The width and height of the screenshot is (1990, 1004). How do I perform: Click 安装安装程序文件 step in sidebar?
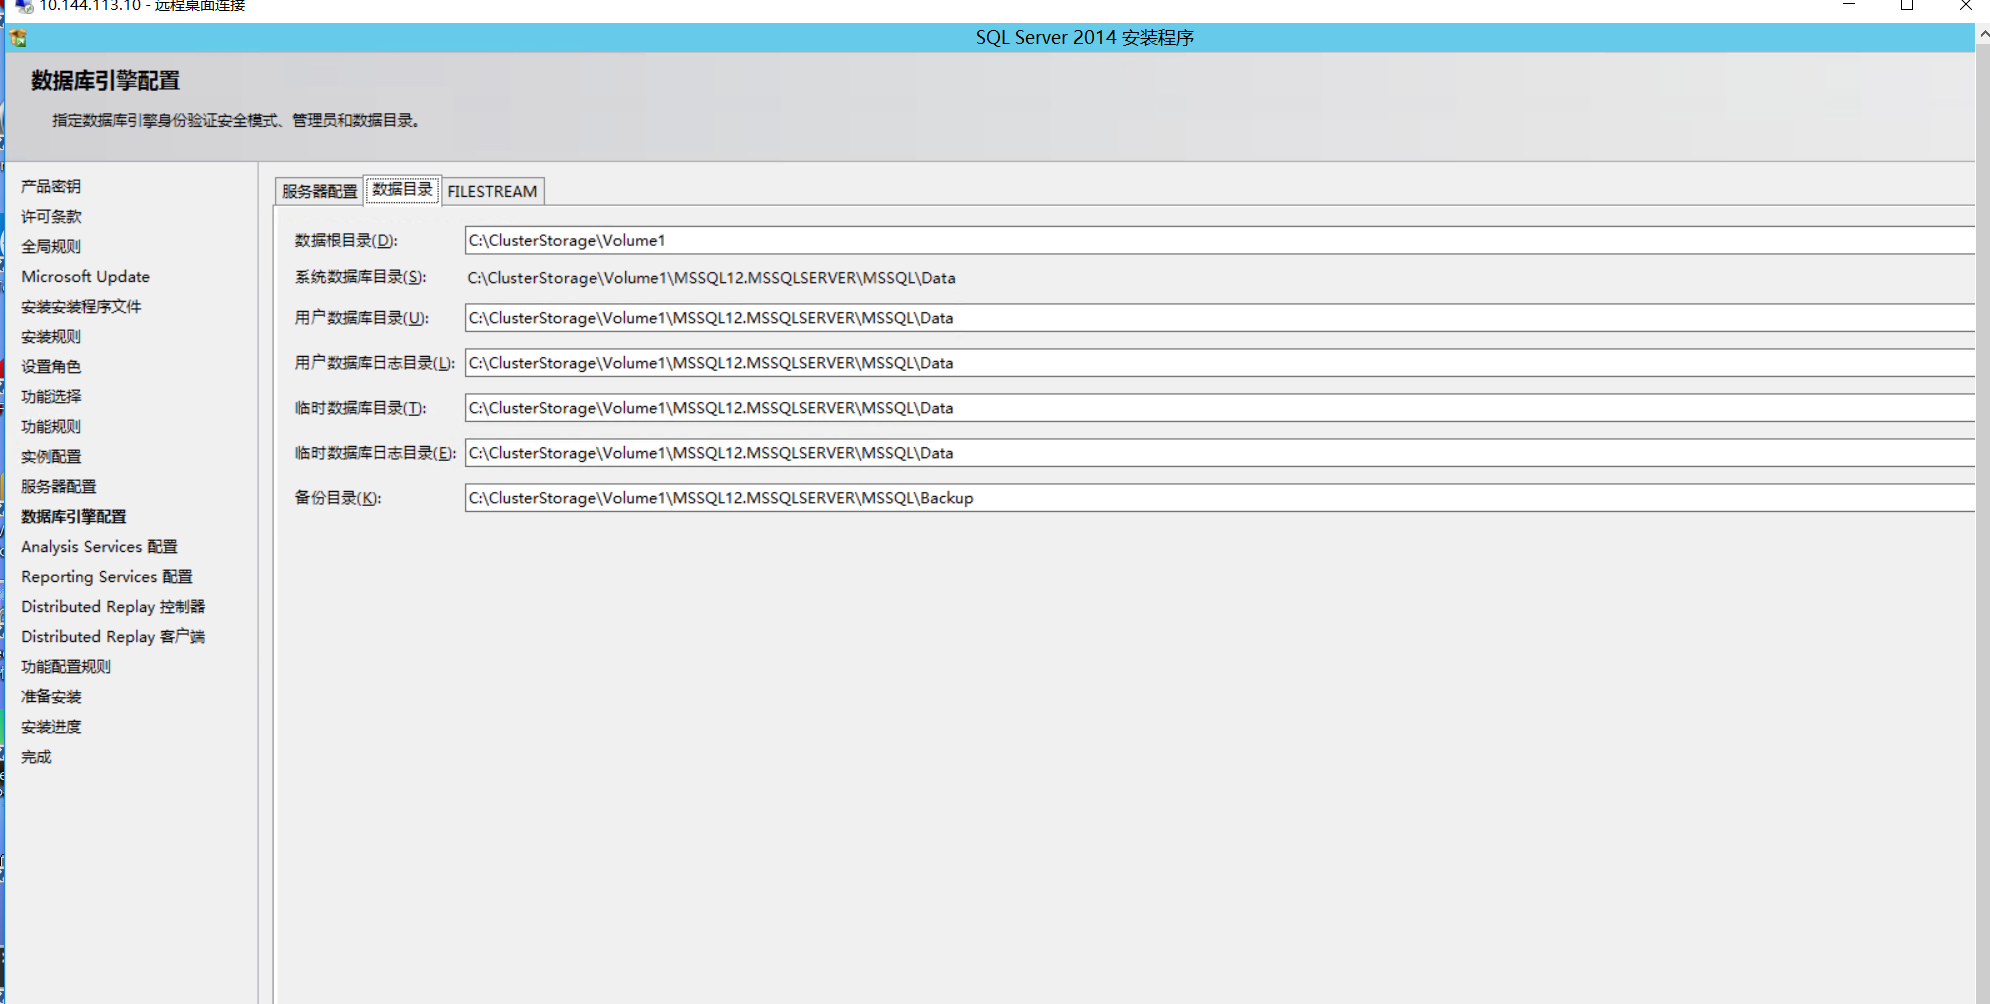[x=81, y=306]
